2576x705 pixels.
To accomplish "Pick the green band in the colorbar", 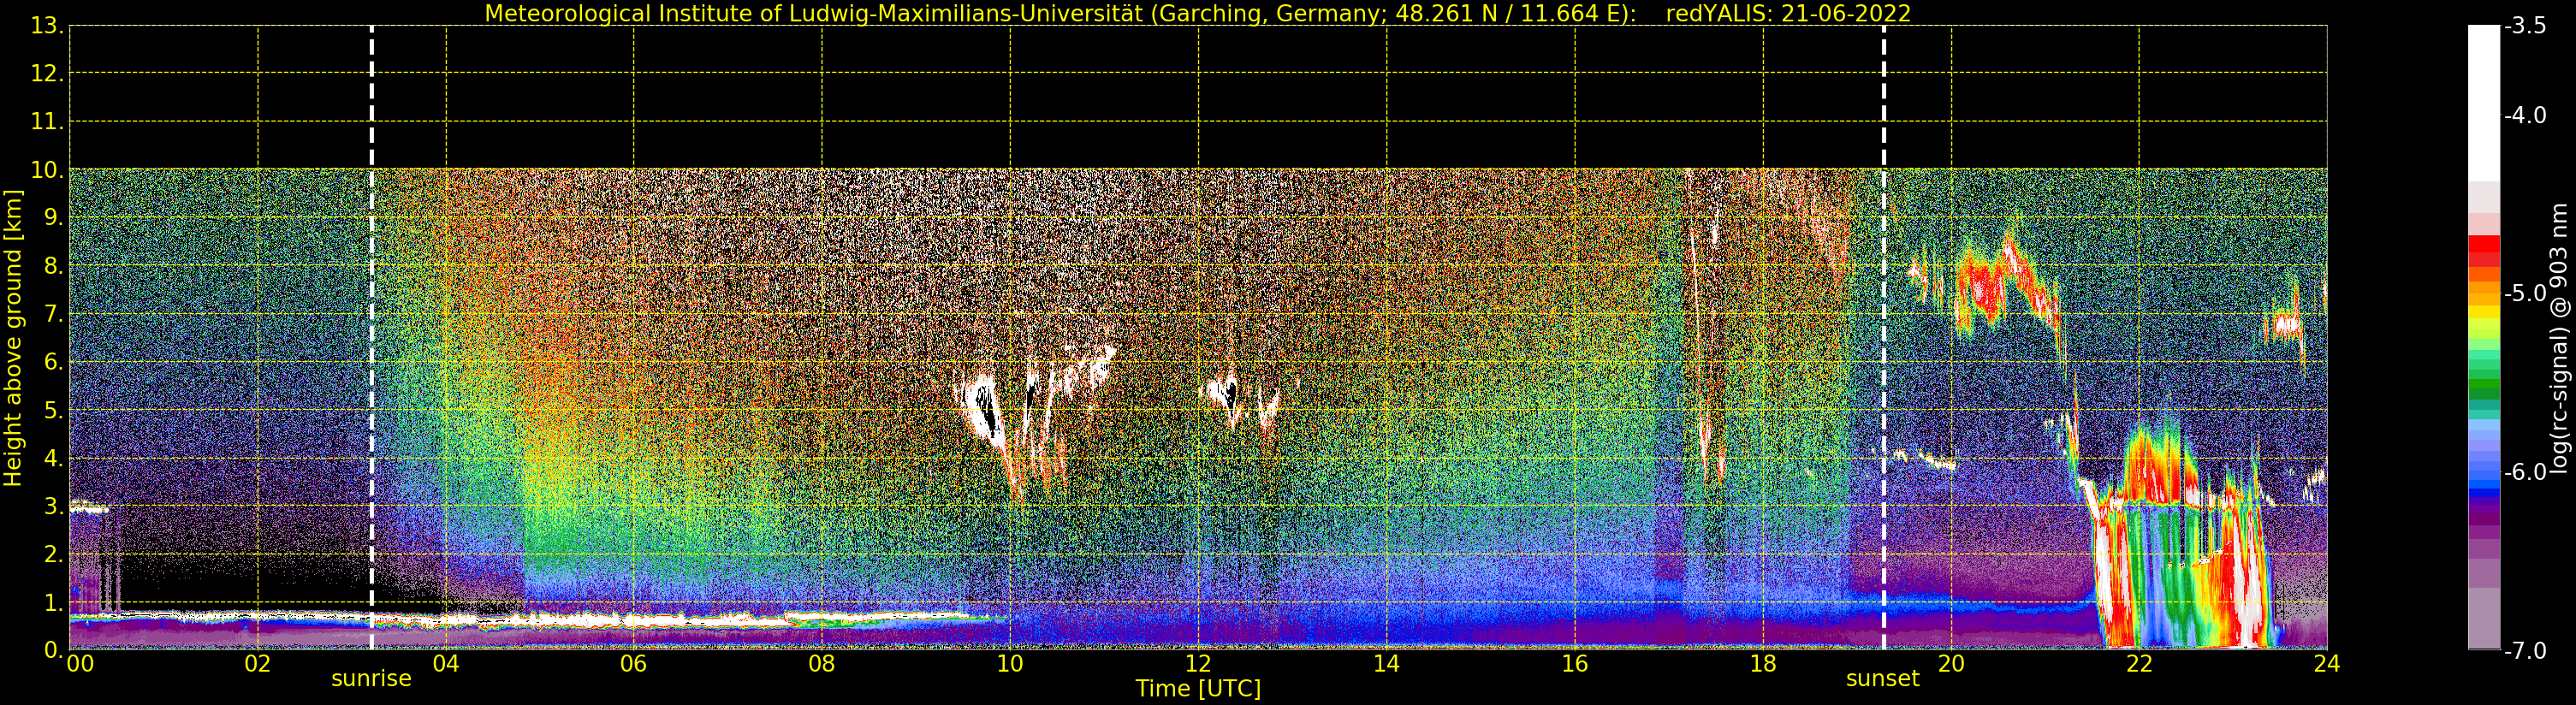I will tap(2484, 385).
